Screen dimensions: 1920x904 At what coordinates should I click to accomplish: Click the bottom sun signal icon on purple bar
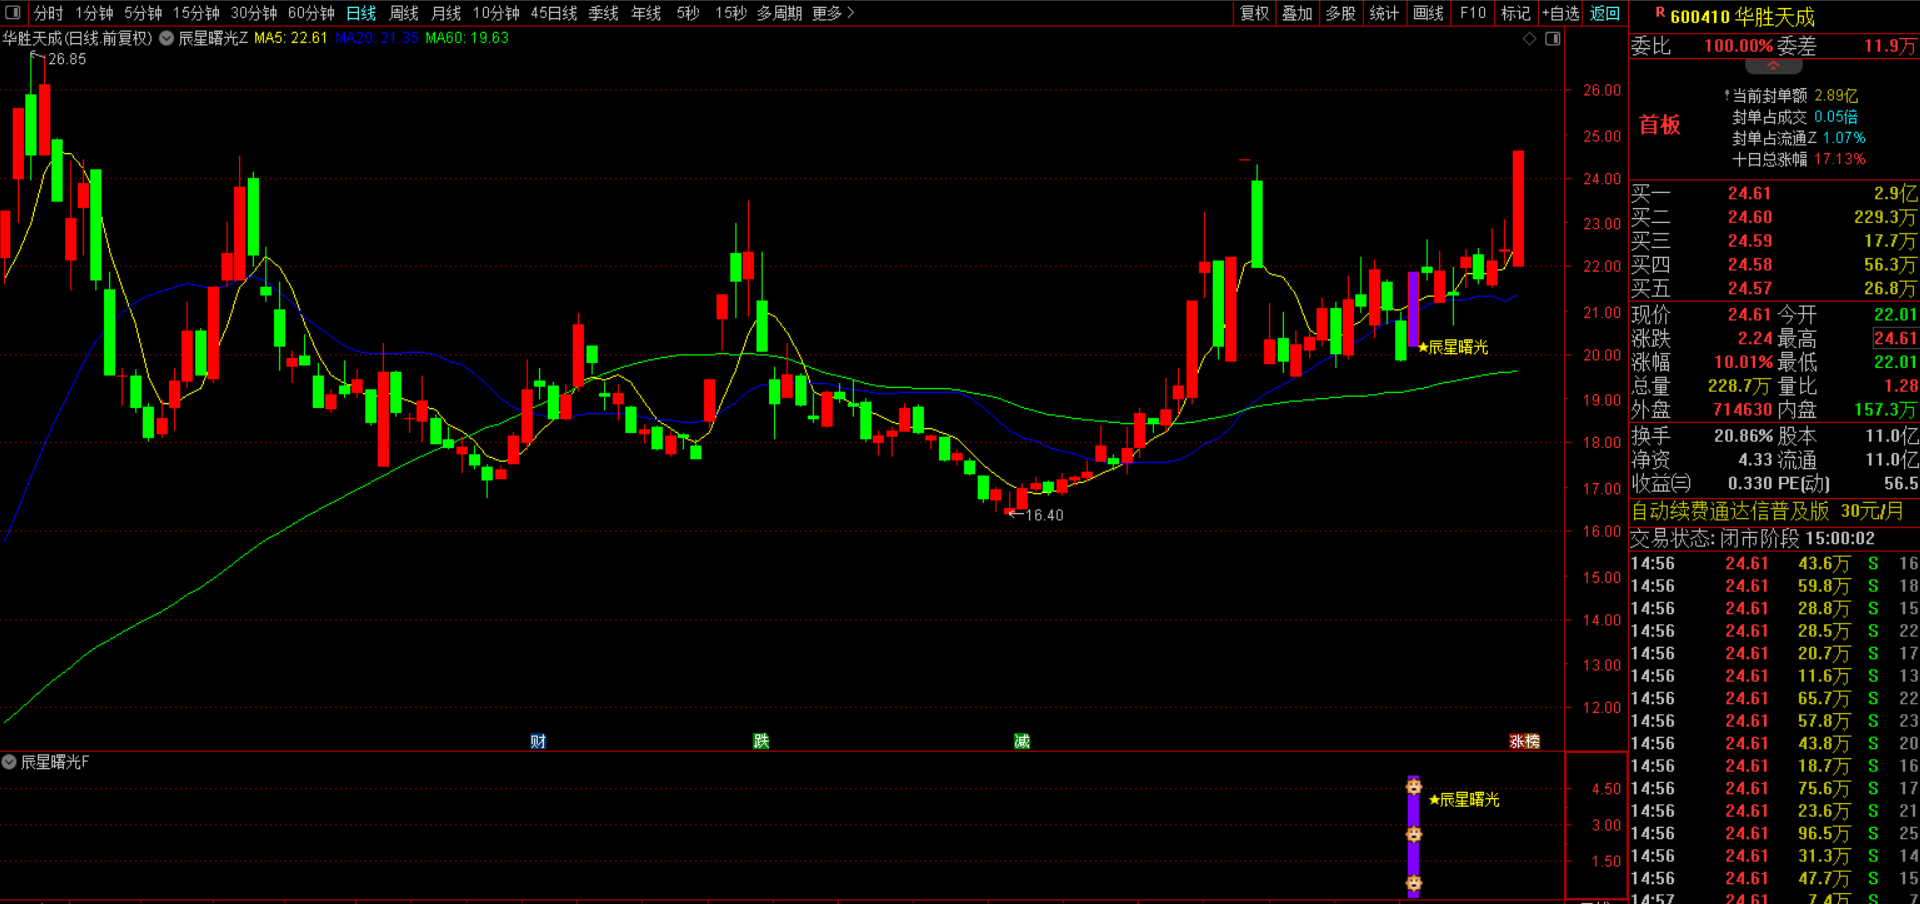point(1414,883)
